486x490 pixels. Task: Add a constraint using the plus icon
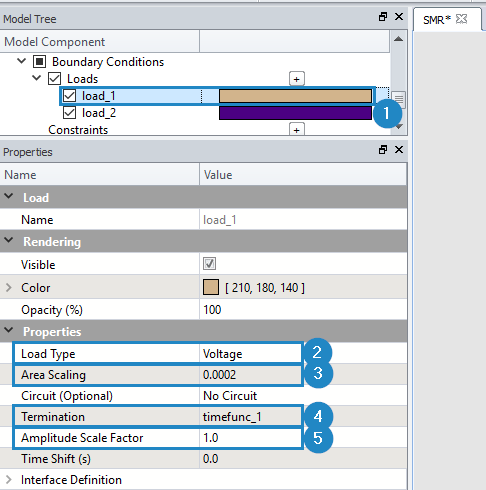coord(296,130)
